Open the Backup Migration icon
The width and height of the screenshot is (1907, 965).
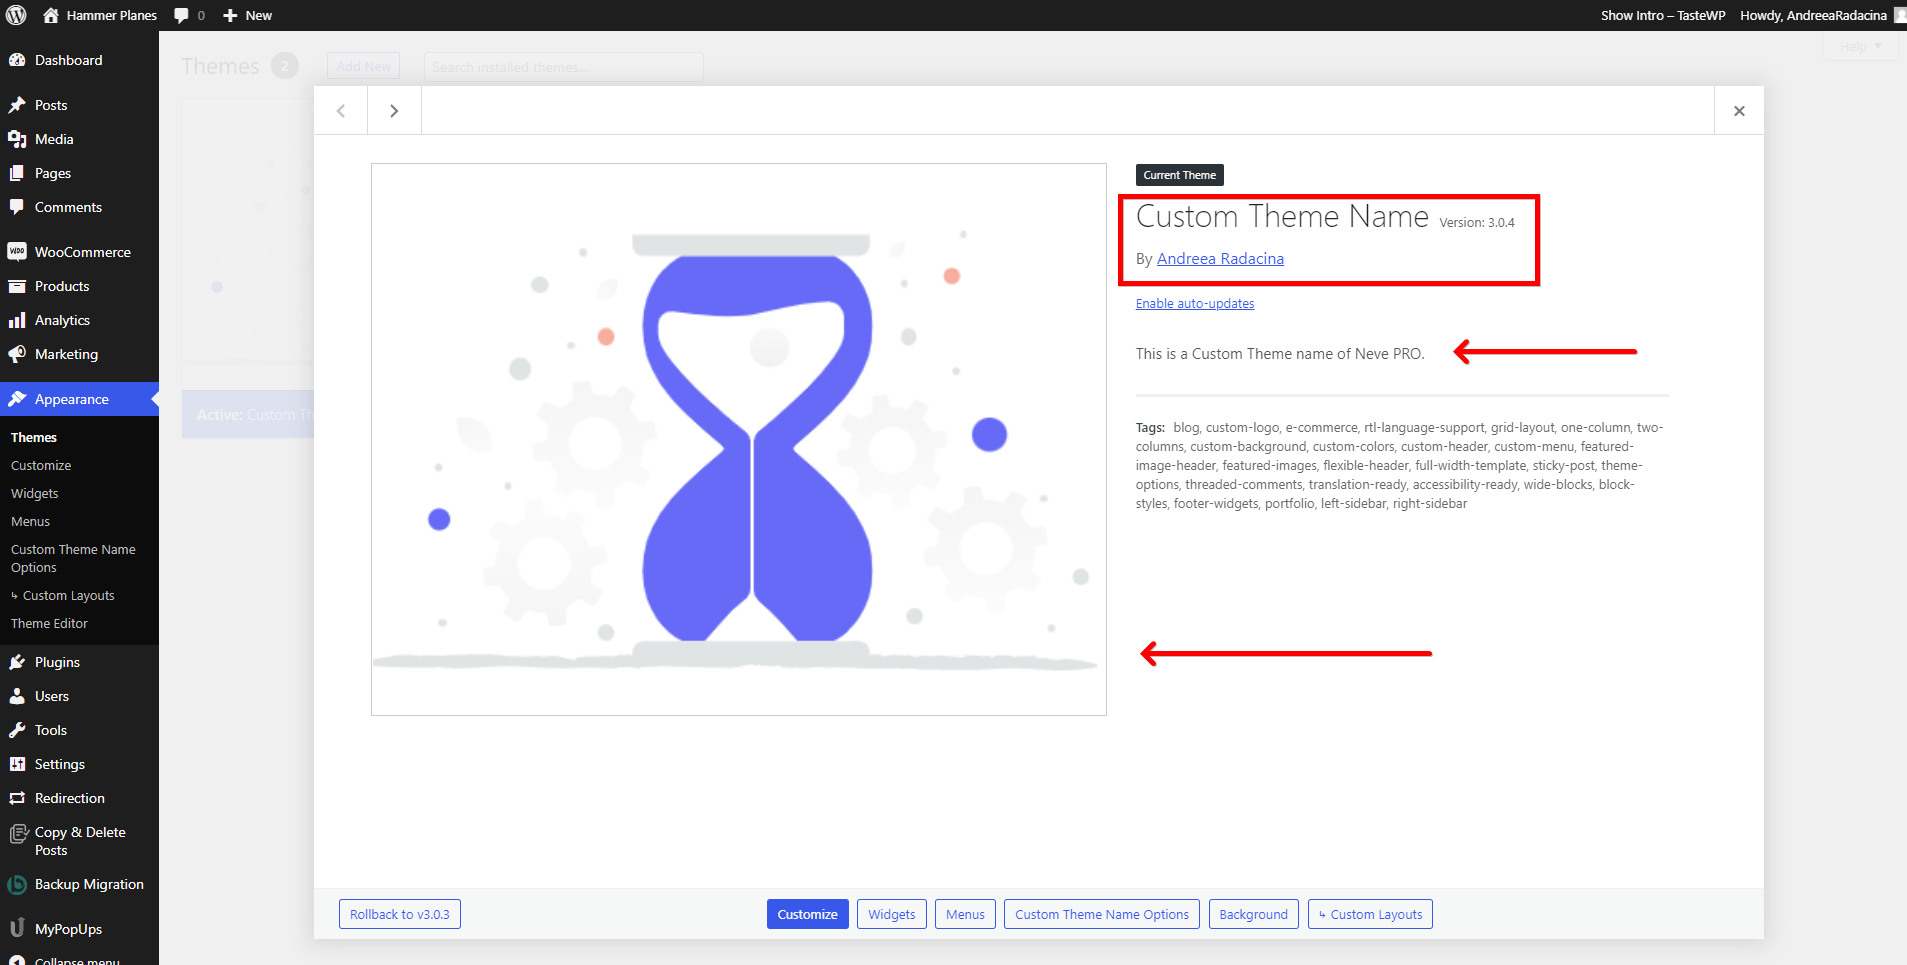click(x=19, y=885)
